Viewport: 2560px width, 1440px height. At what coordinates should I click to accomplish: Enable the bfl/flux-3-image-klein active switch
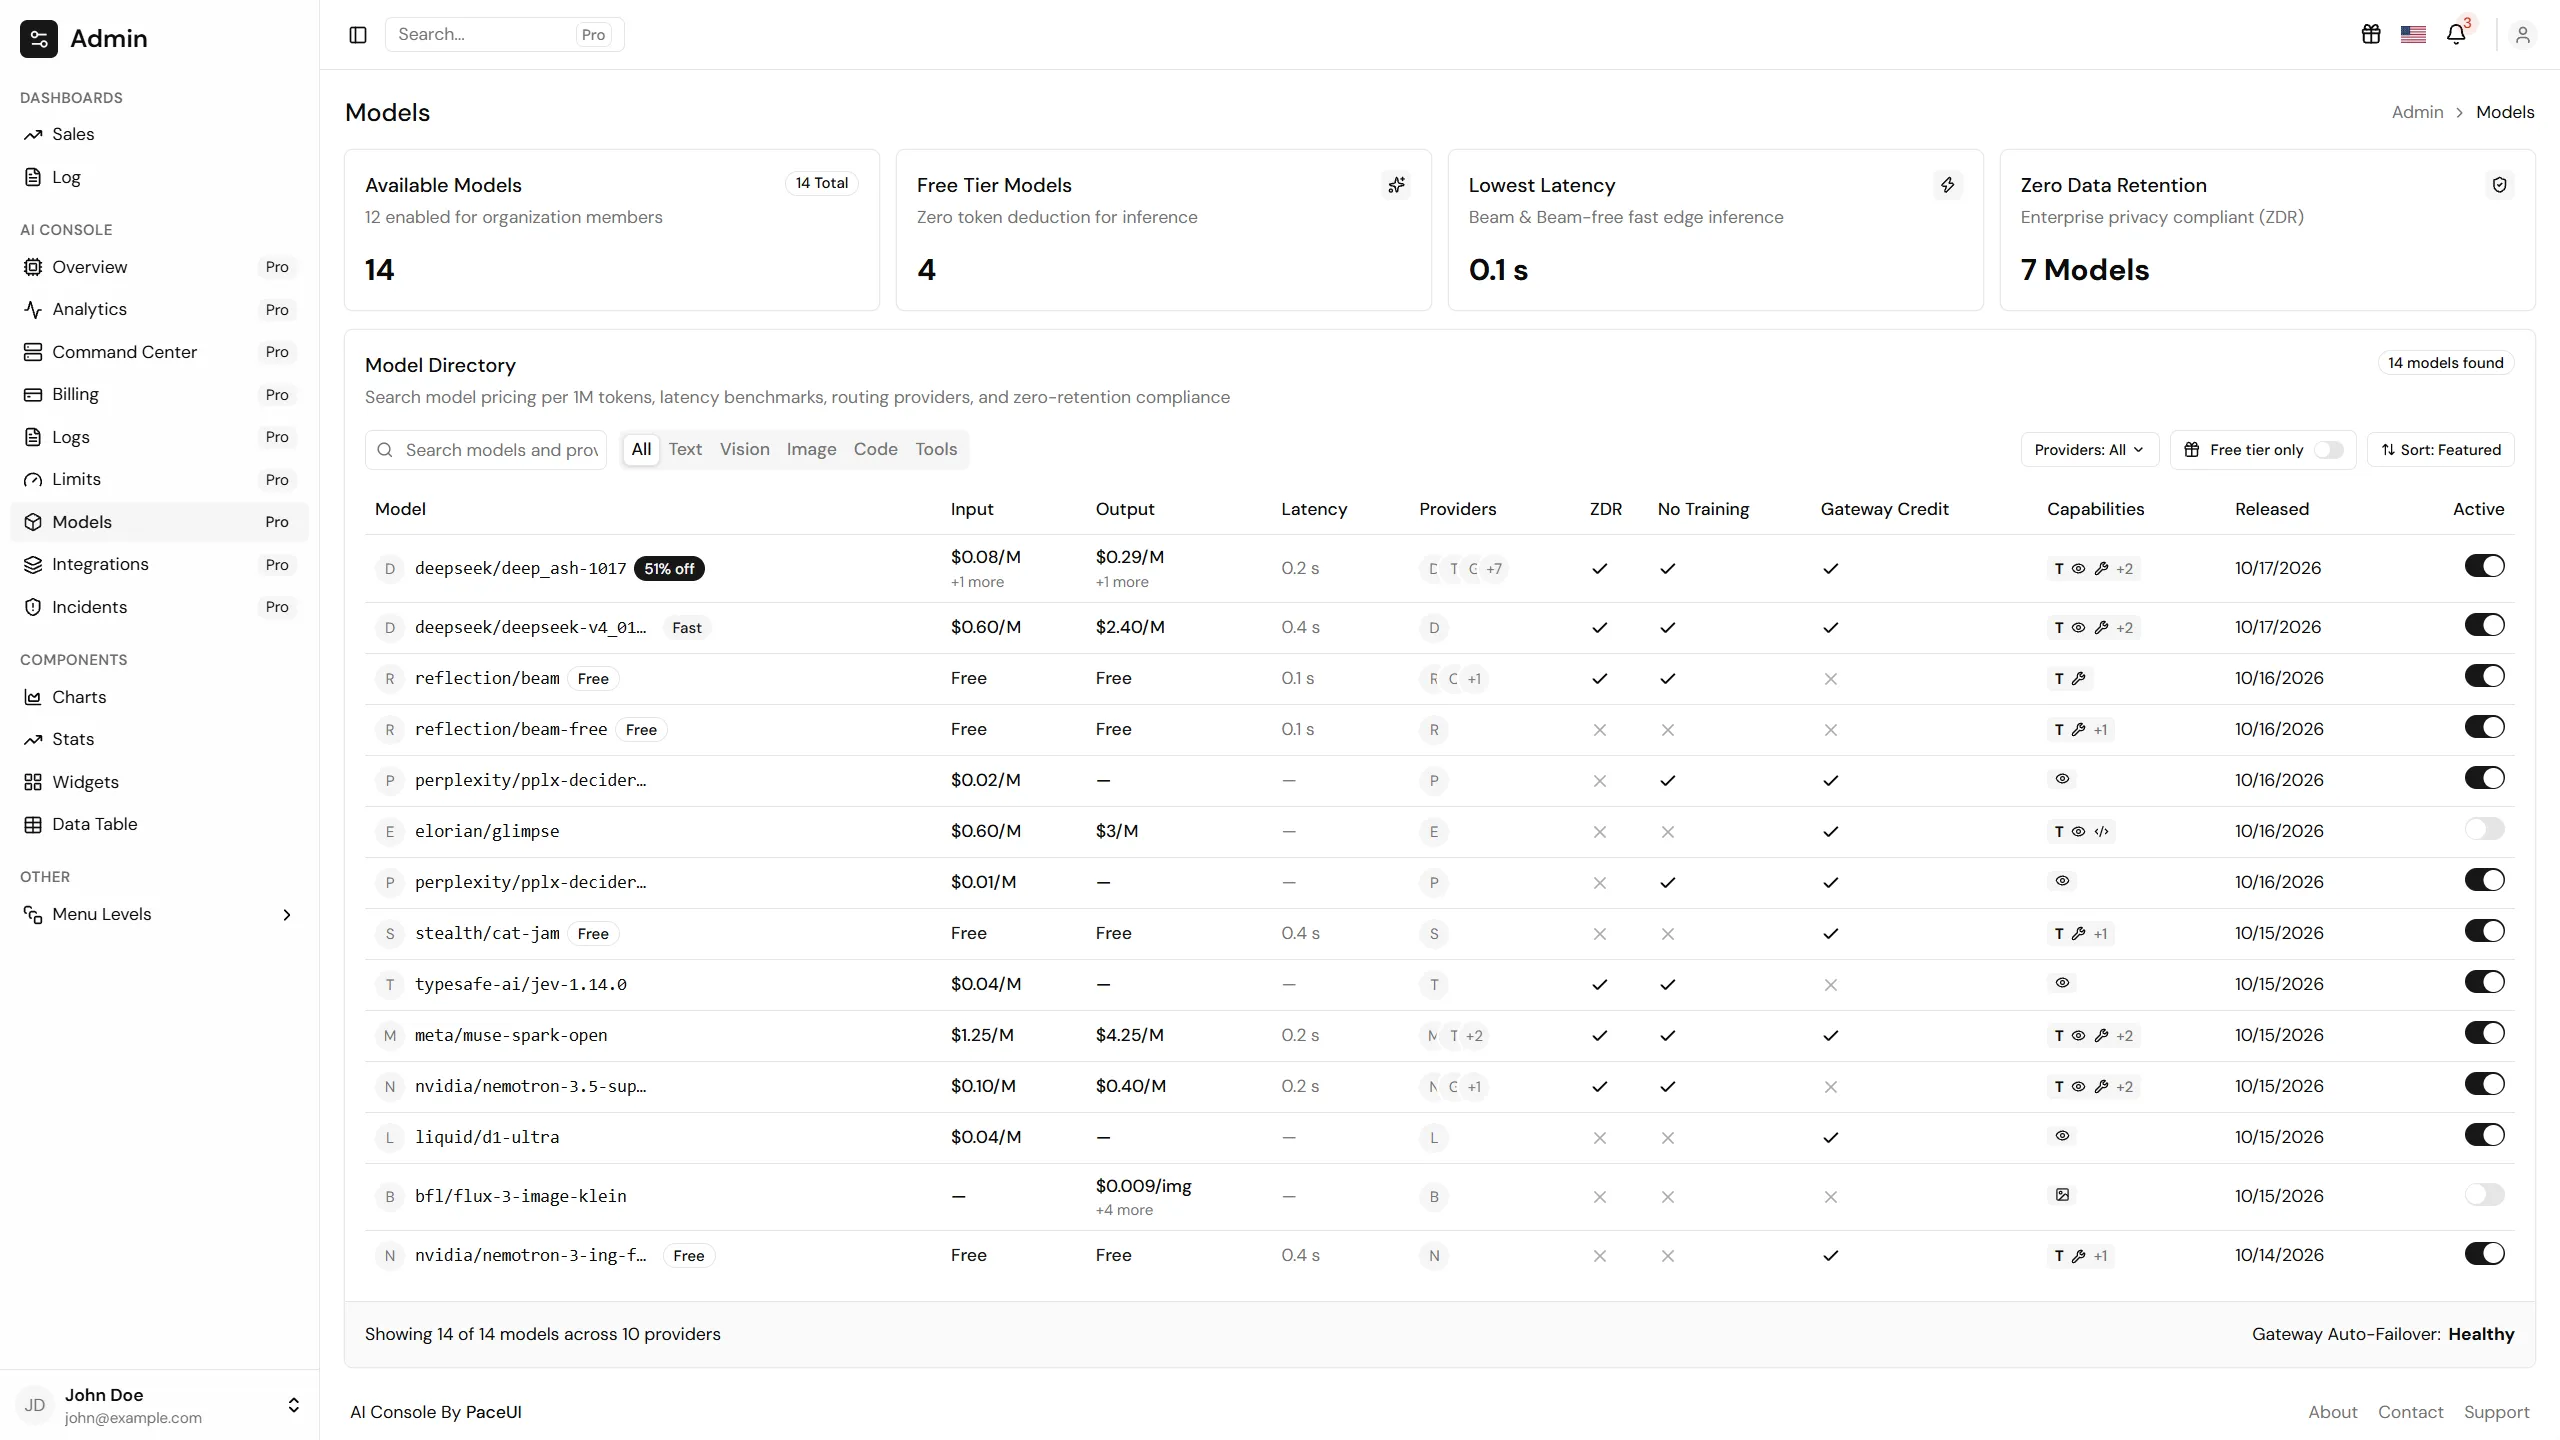[2484, 1194]
